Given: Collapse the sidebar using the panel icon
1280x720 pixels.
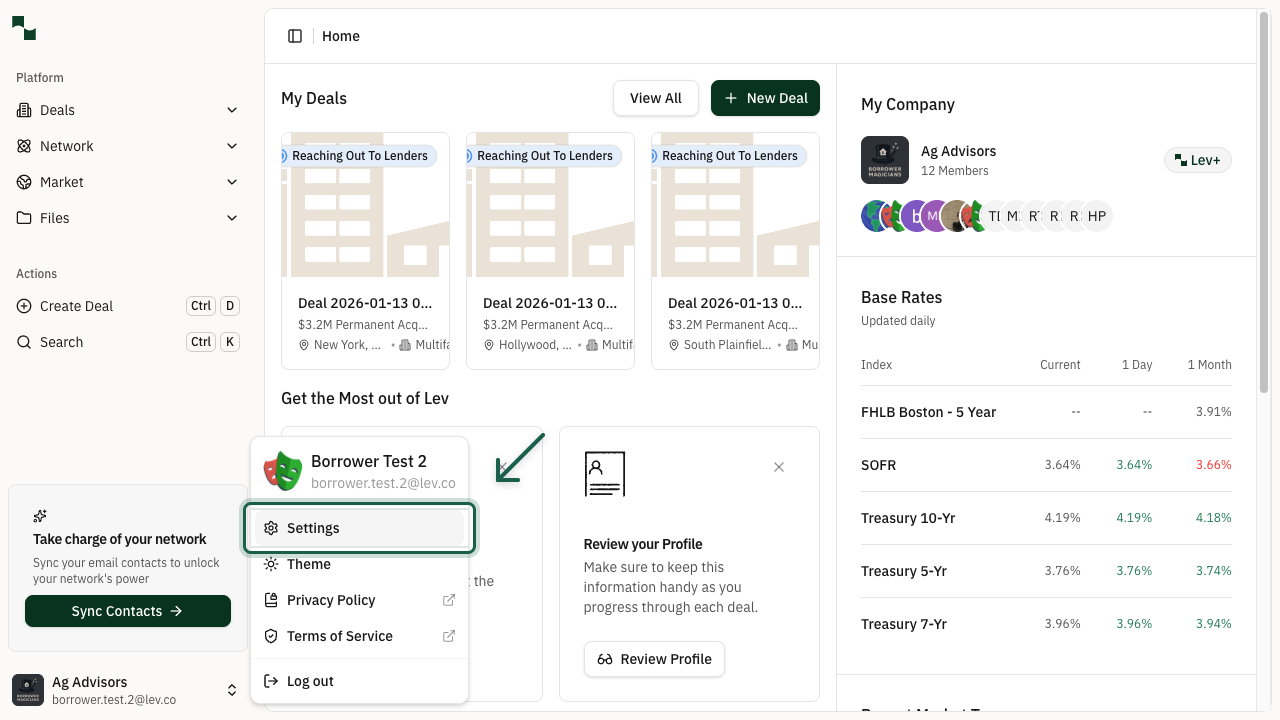Looking at the screenshot, I should click(x=295, y=35).
